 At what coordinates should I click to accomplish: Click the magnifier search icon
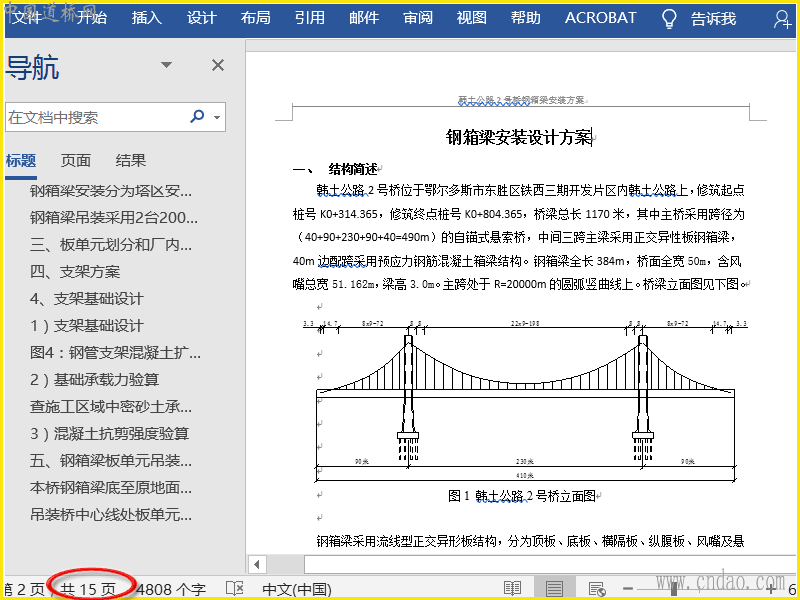point(197,117)
